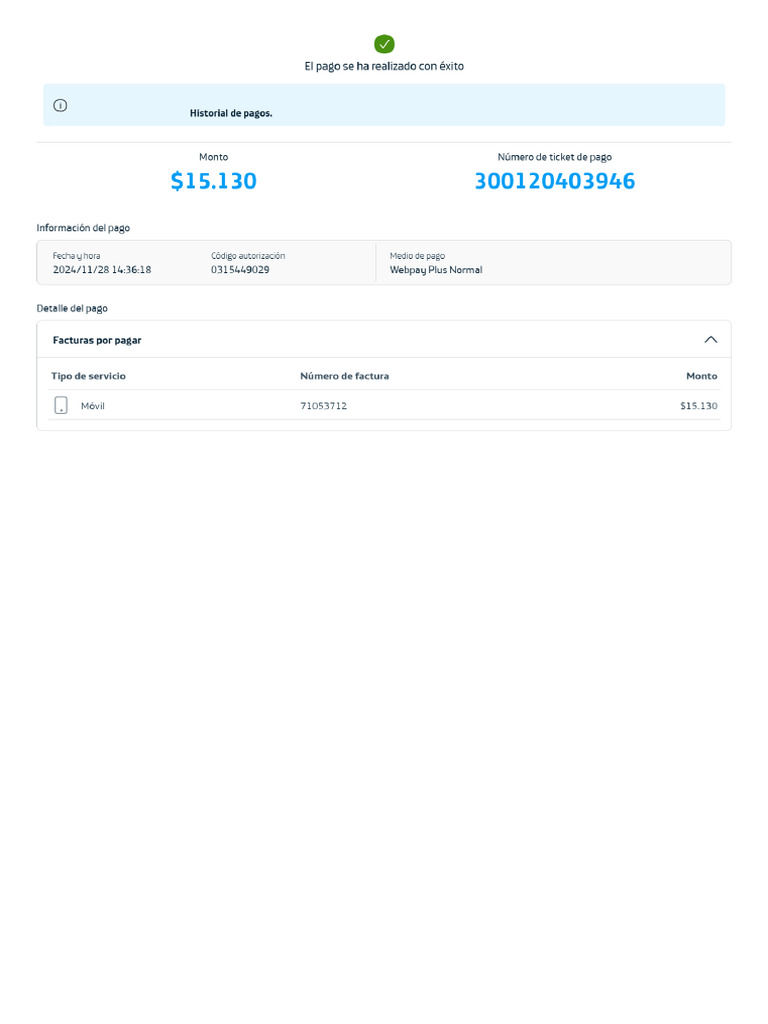Click the row amount $15.130 in table
Screen dimensions: 768x1024
point(699,406)
